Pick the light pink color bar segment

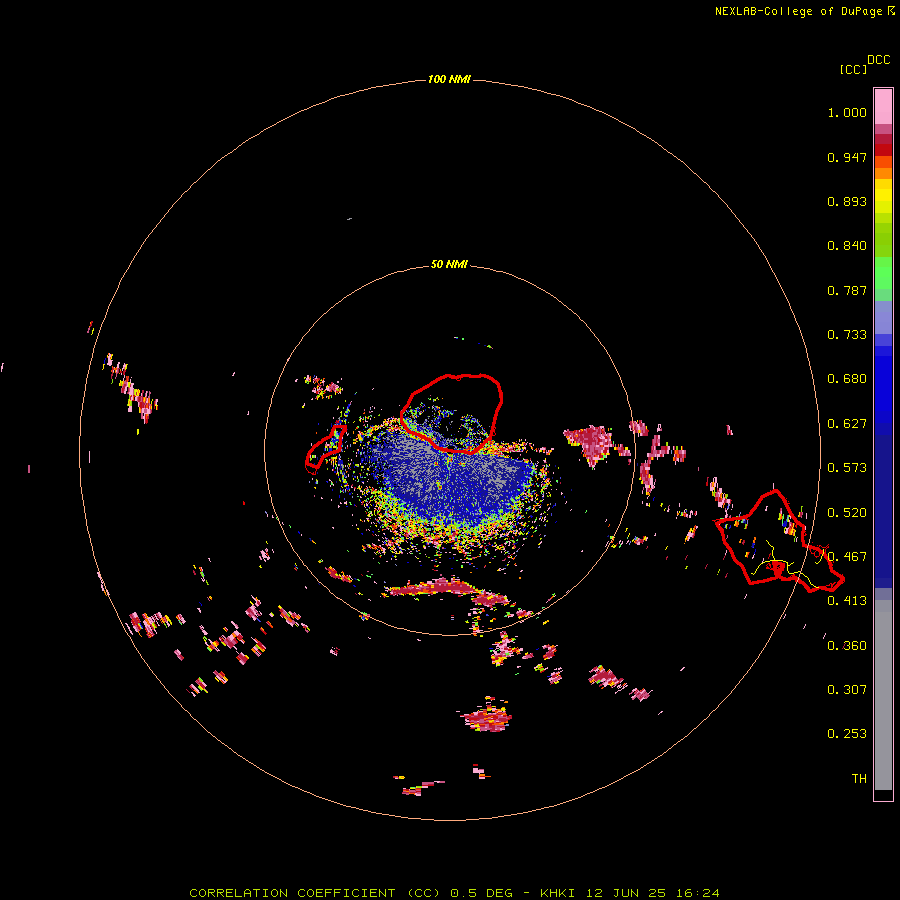click(x=883, y=107)
